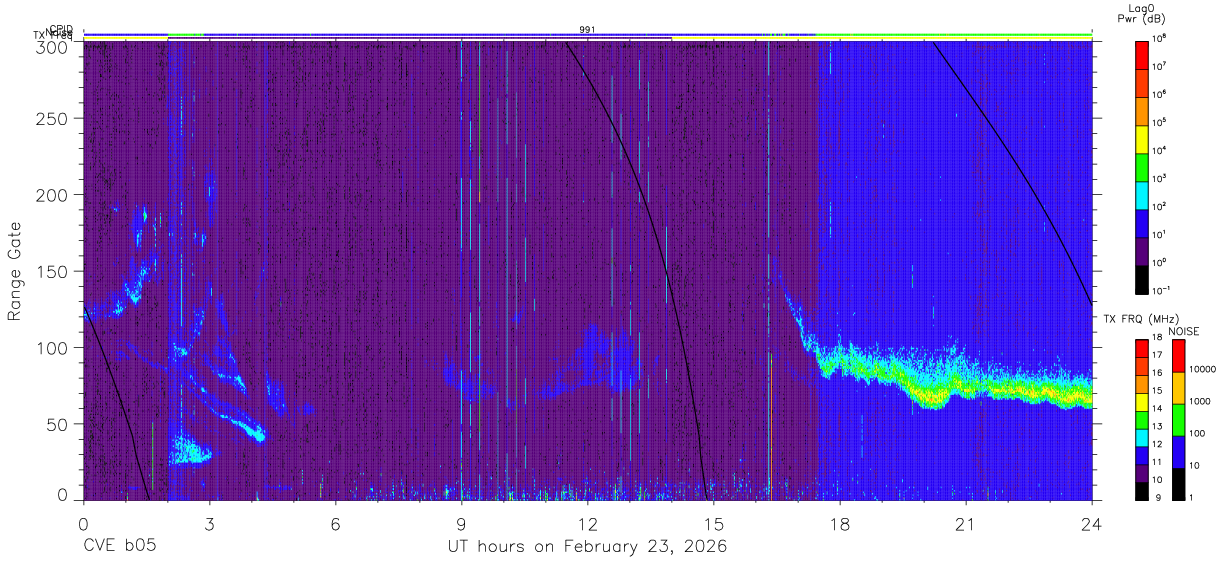Click the x-axis tick label '9'

tap(461, 523)
